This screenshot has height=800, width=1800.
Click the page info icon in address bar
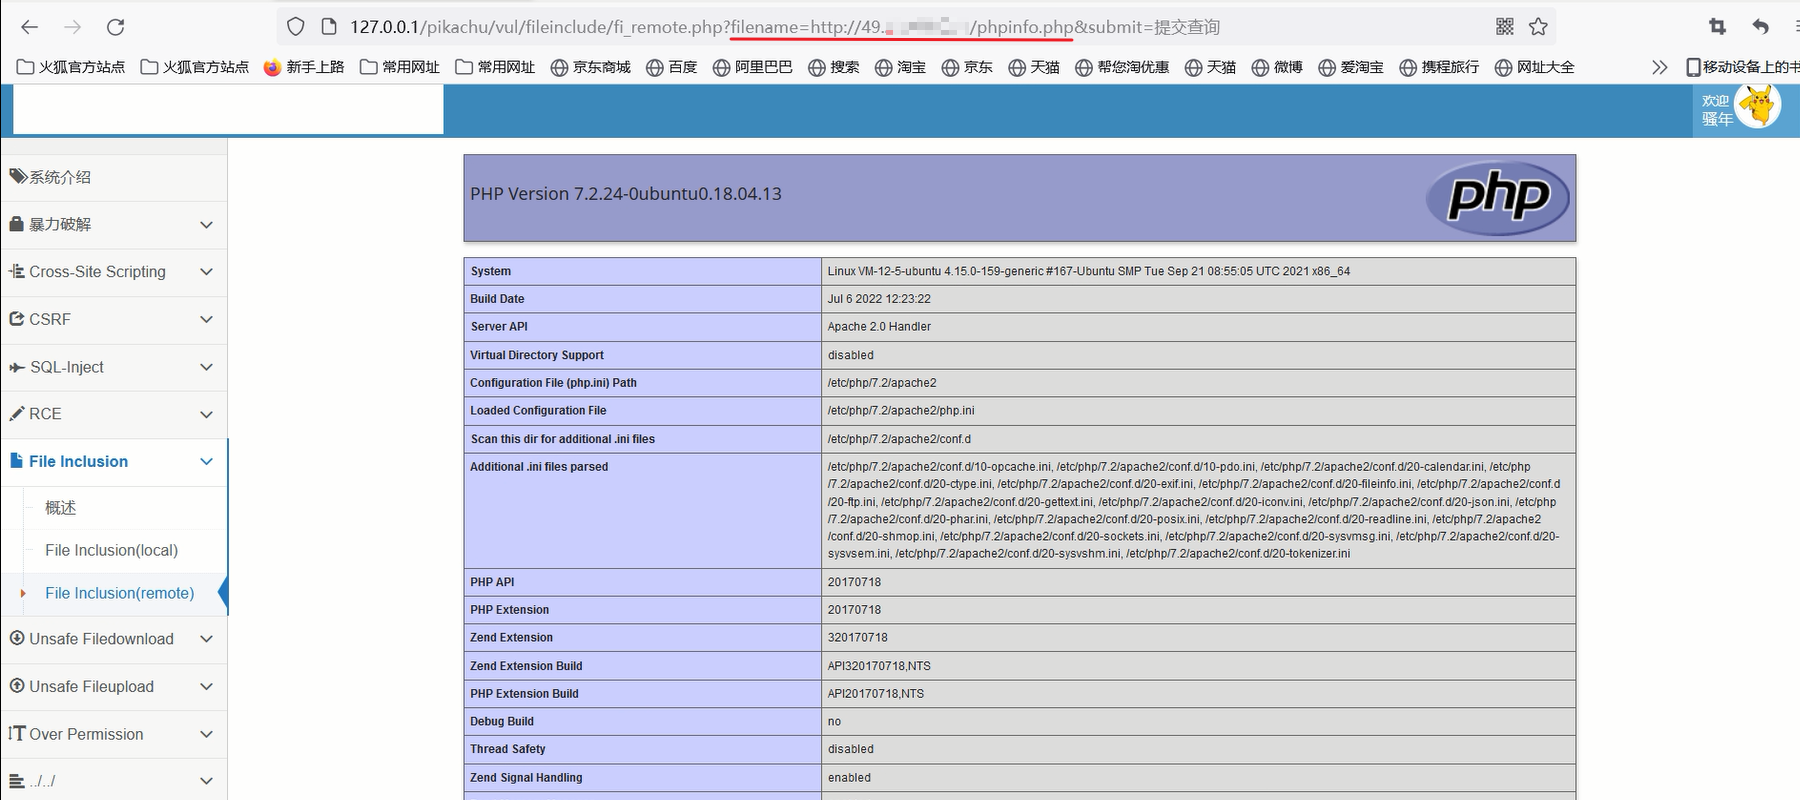click(x=328, y=27)
